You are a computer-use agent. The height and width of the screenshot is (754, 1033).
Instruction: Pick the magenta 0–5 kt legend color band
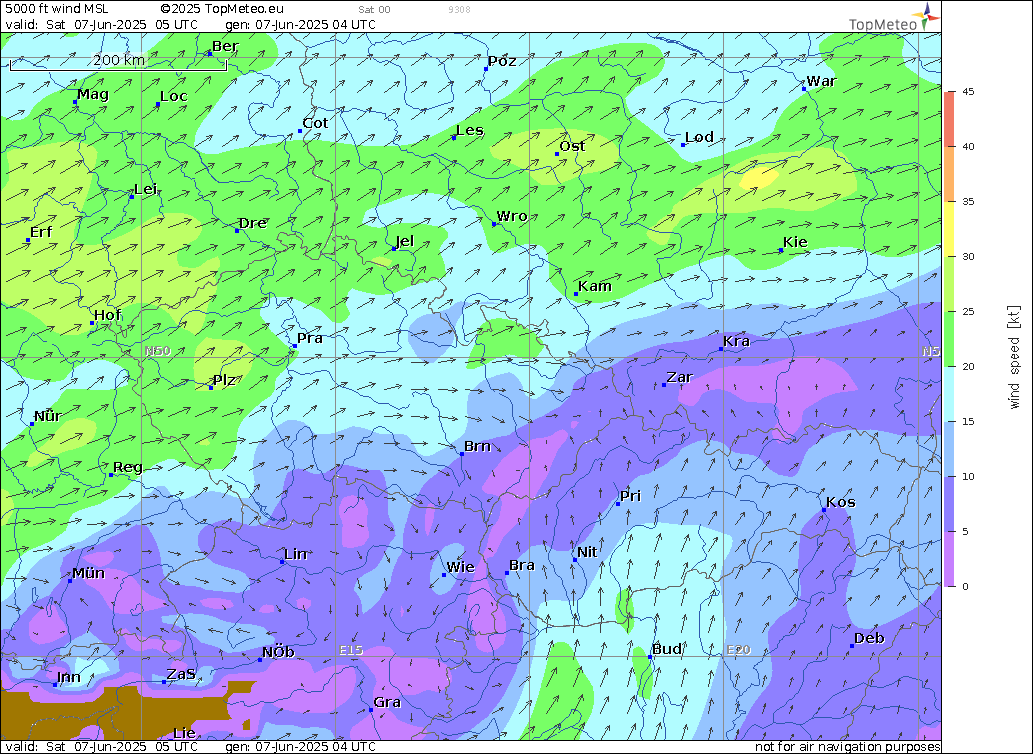(949, 559)
